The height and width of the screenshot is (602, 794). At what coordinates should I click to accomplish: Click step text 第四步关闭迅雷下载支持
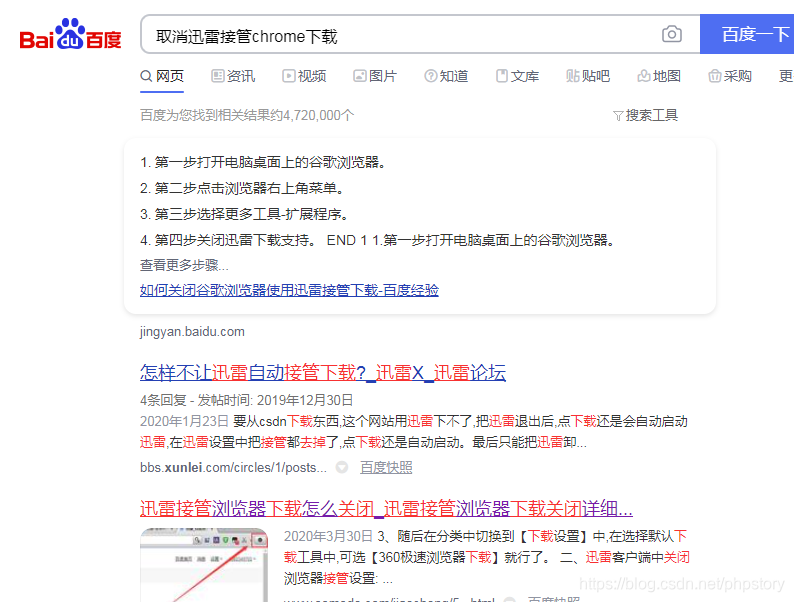coord(235,240)
